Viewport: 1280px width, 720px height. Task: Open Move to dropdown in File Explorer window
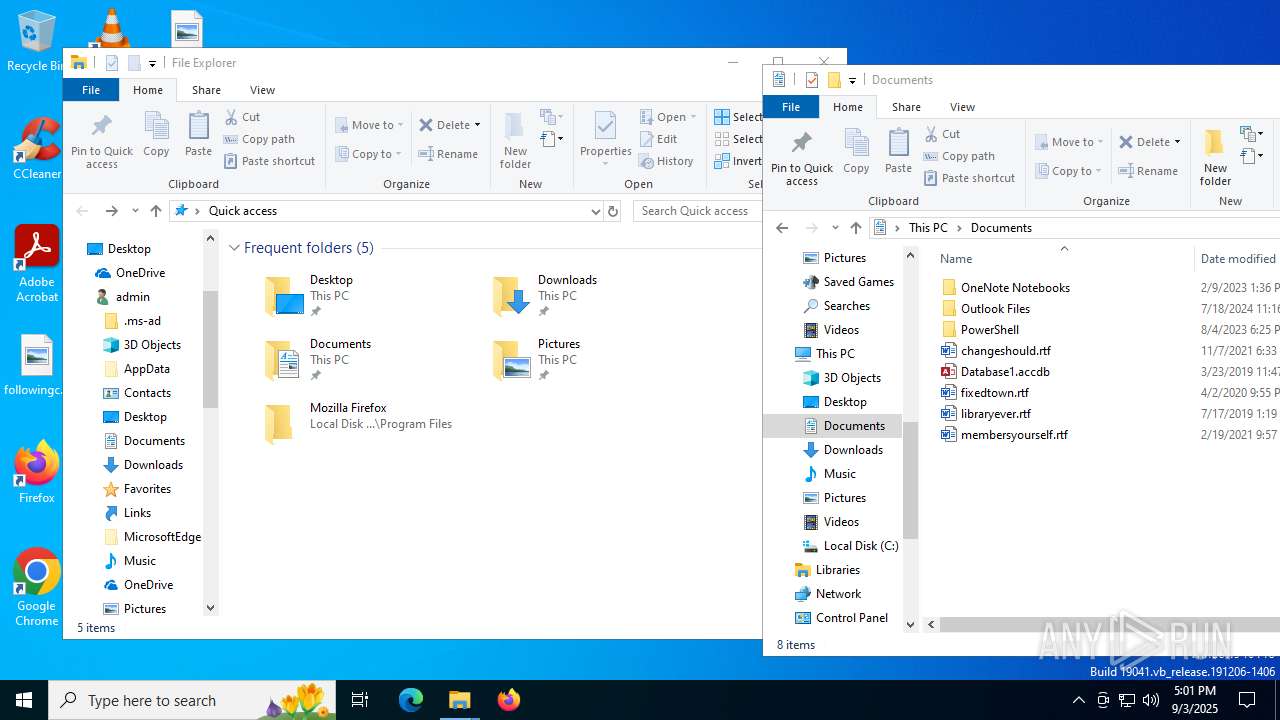[x=369, y=125]
